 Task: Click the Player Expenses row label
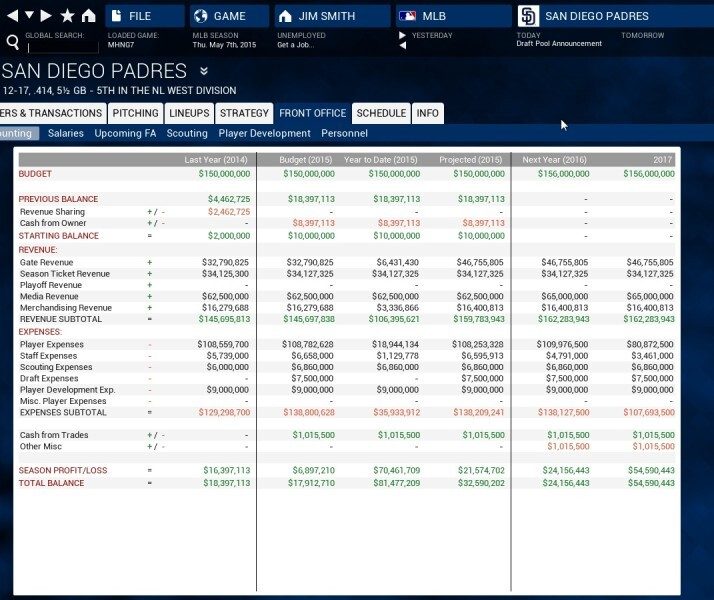pyautogui.click(x=51, y=344)
